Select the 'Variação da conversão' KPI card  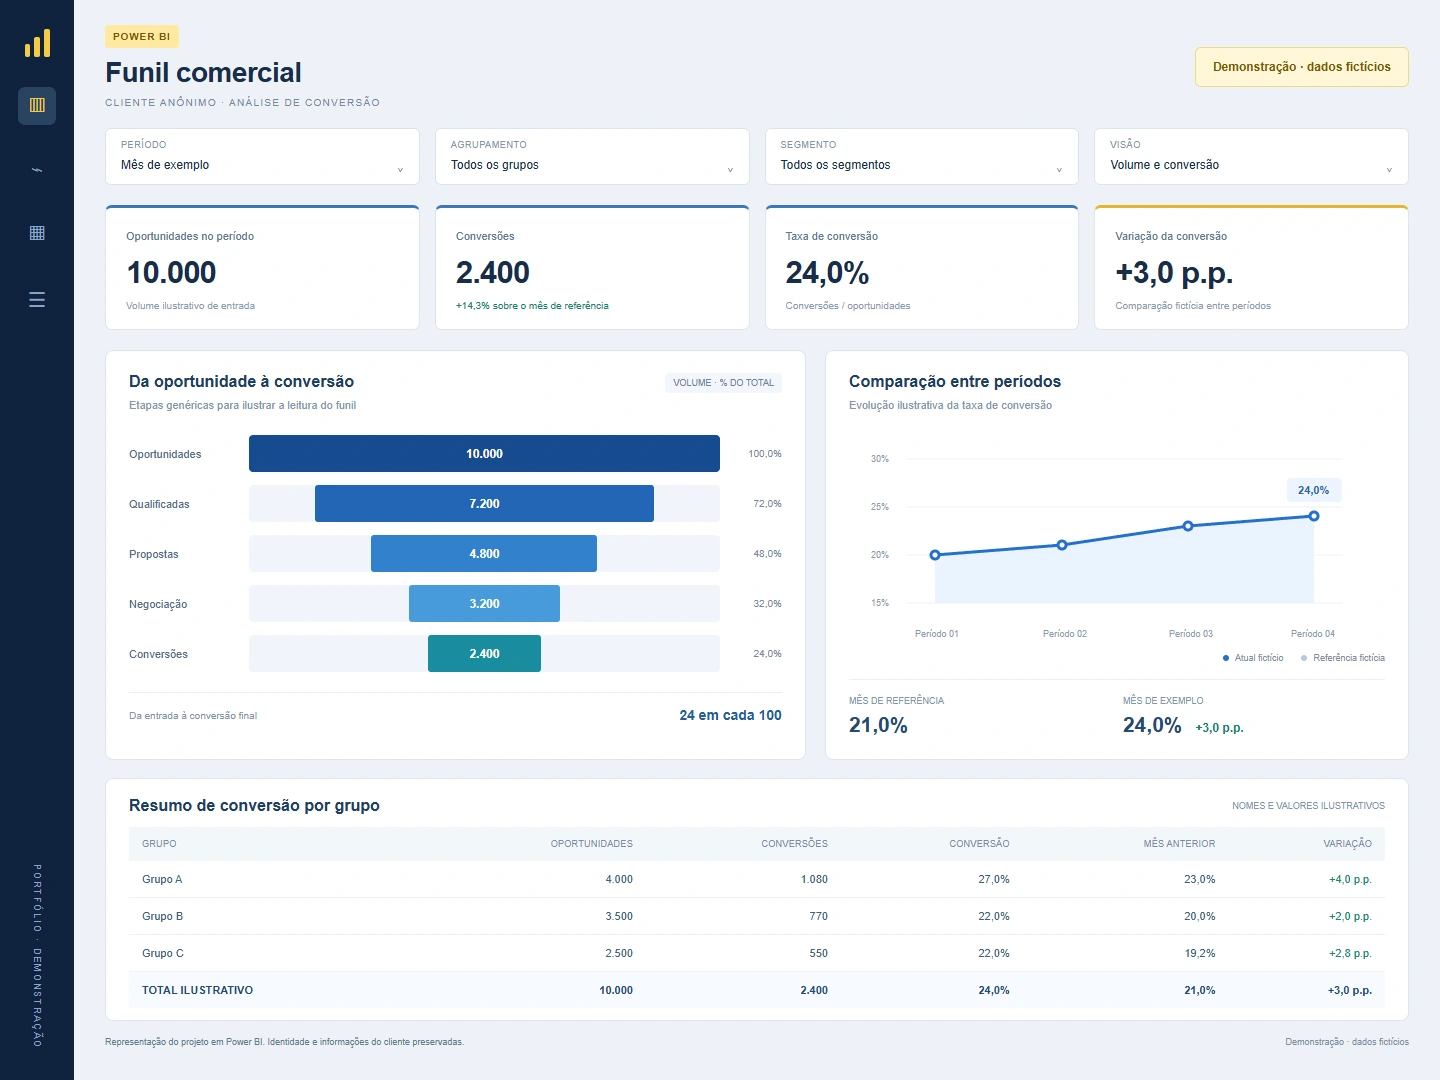pos(1251,267)
